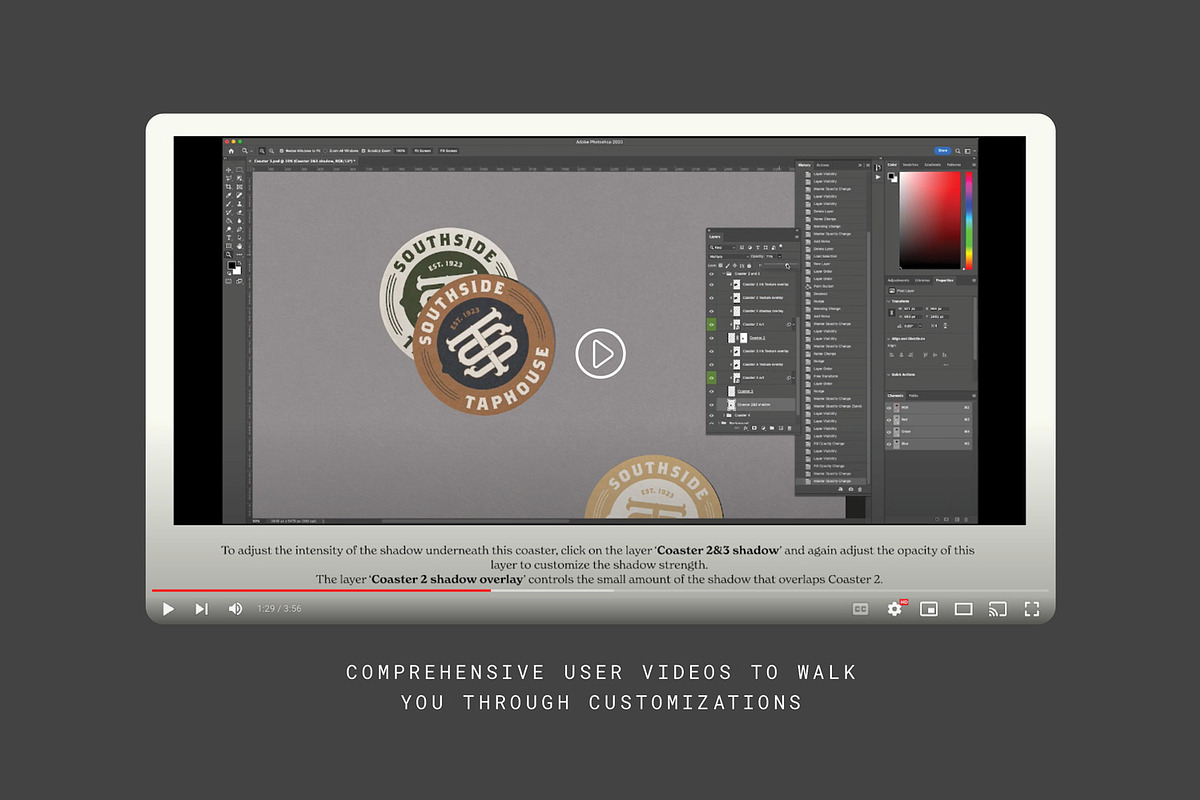This screenshot has height=800, width=1200.
Task: Hide the Coaster 2&3 shadow layer
Action: (x=712, y=405)
